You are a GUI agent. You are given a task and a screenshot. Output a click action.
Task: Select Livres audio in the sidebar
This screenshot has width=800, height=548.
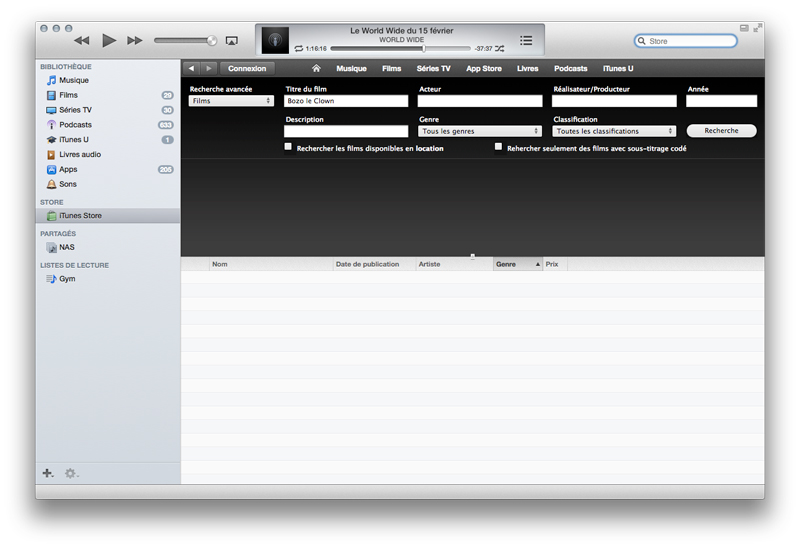pyautogui.click(x=108, y=154)
